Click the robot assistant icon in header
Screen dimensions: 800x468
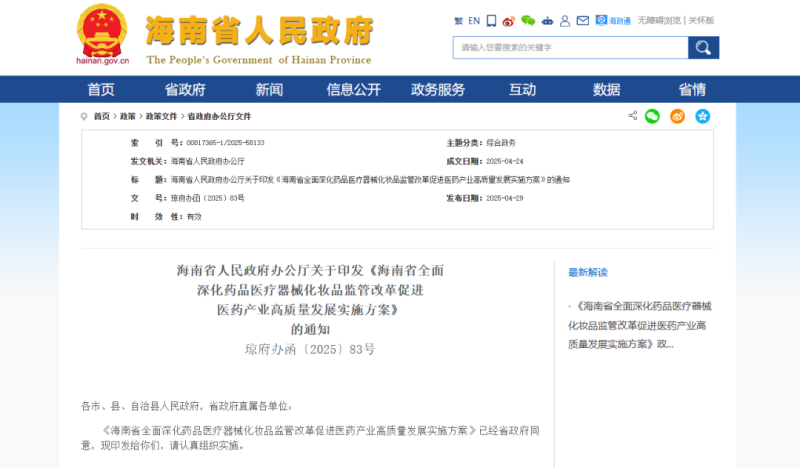click(x=546, y=20)
